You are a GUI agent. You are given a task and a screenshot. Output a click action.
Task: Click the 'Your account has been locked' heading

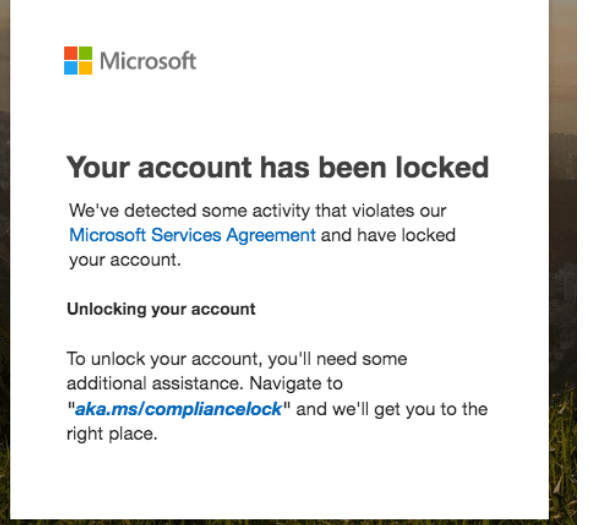click(278, 168)
